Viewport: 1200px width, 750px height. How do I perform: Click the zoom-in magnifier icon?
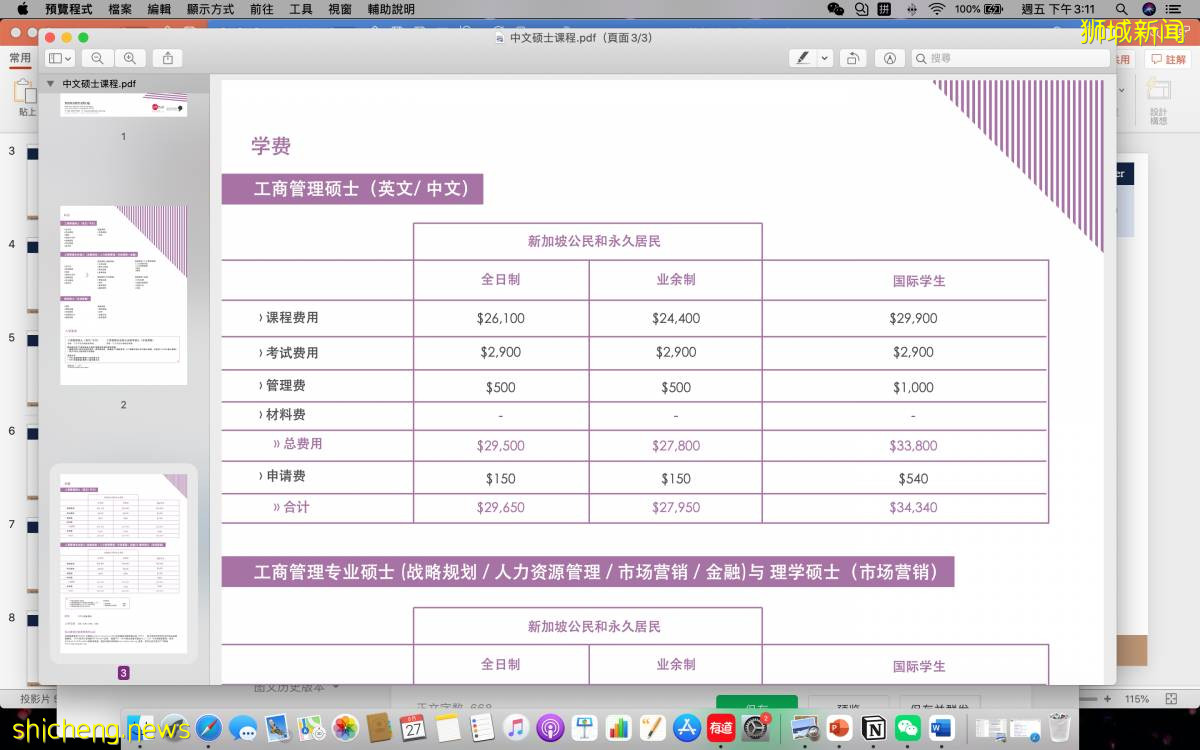click(131, 58)
